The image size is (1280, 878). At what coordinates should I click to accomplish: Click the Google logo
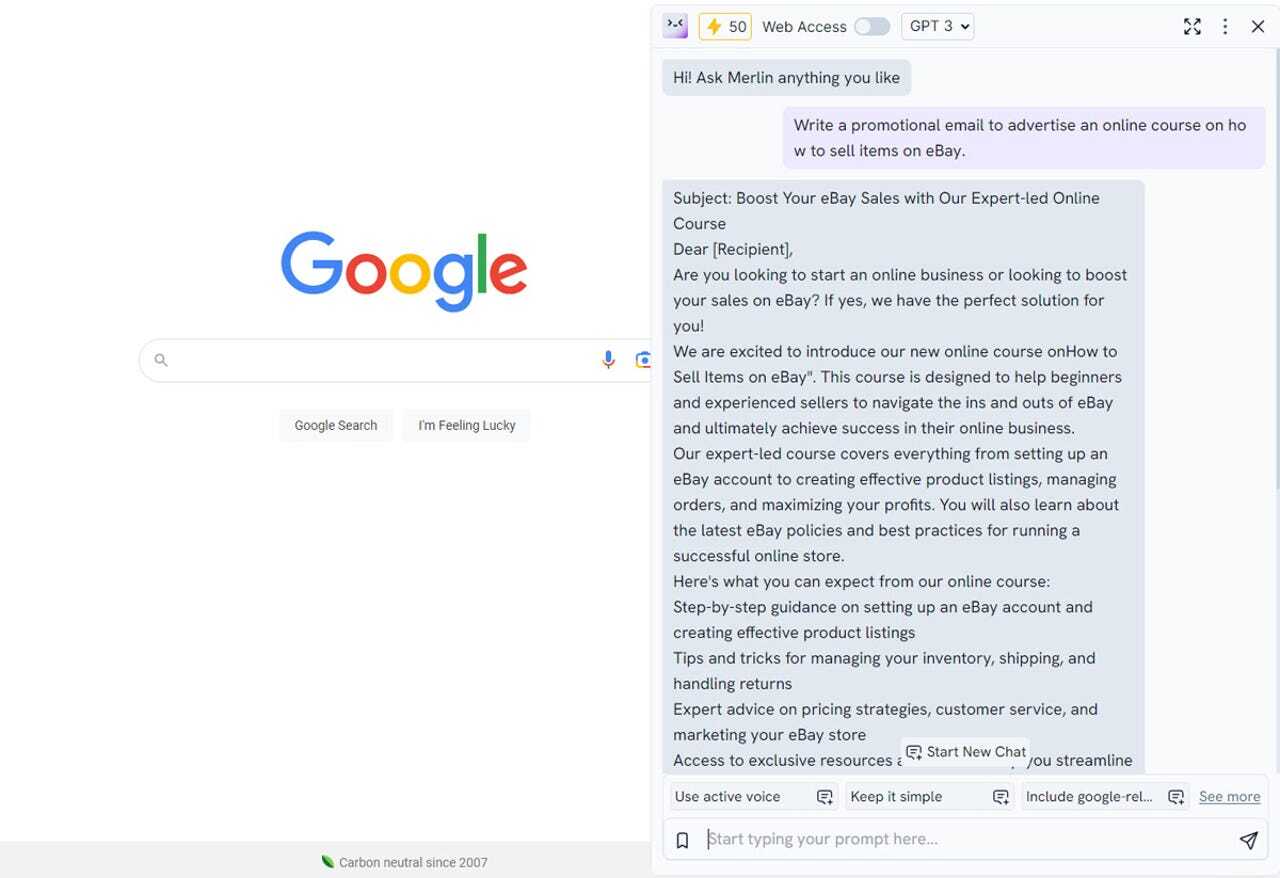404,271
